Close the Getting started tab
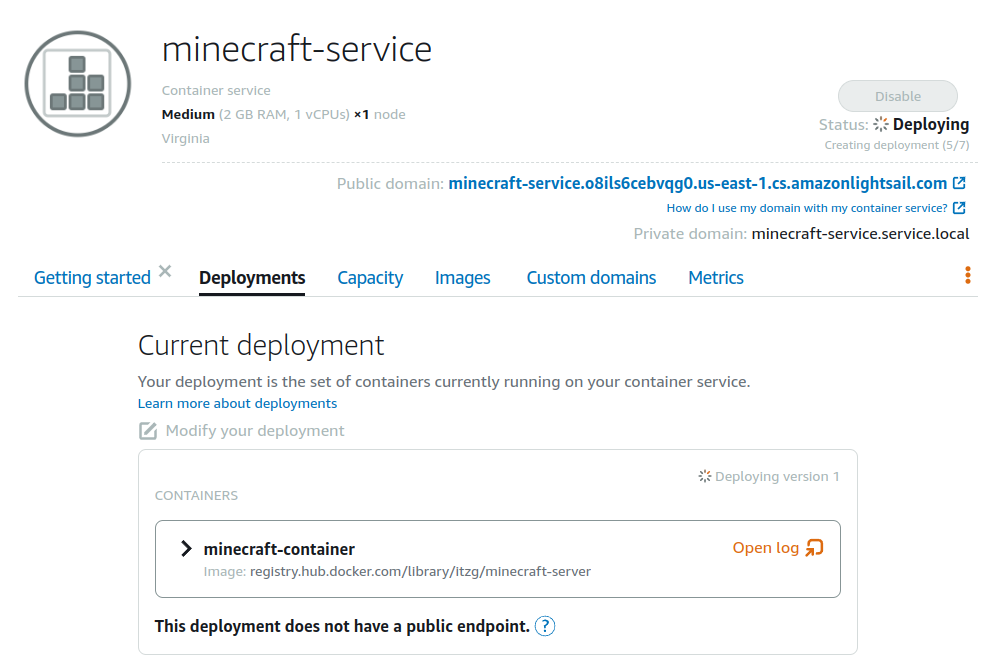 [x=165, y=271]
